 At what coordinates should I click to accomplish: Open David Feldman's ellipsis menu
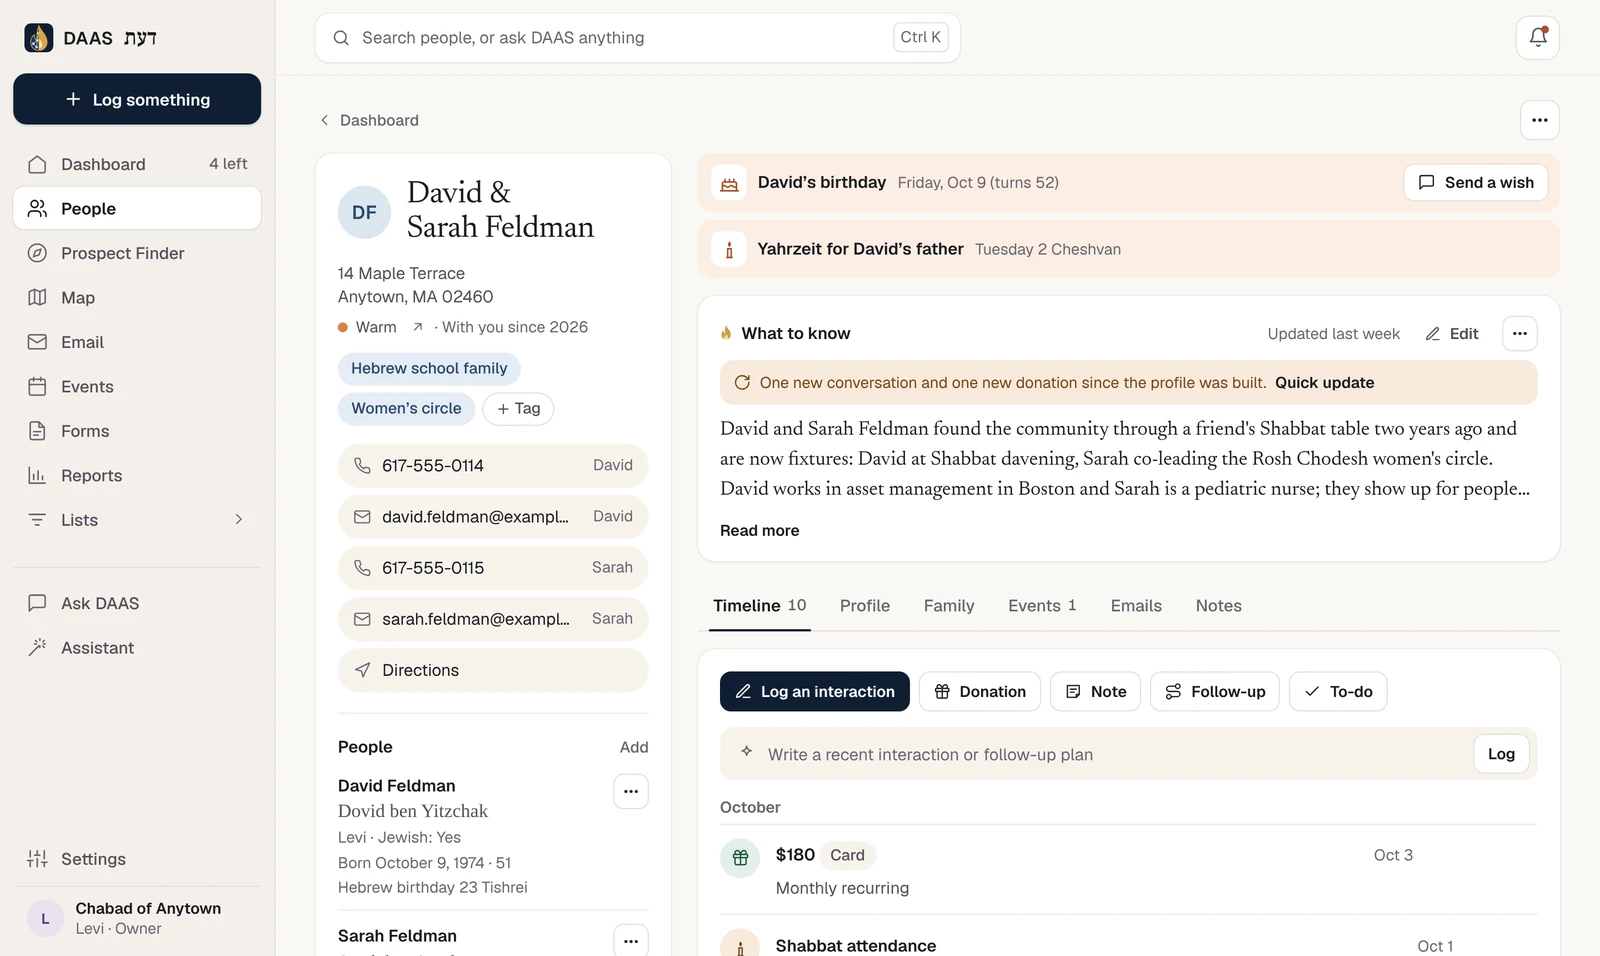pyautogui.click(x=630, y=792)
